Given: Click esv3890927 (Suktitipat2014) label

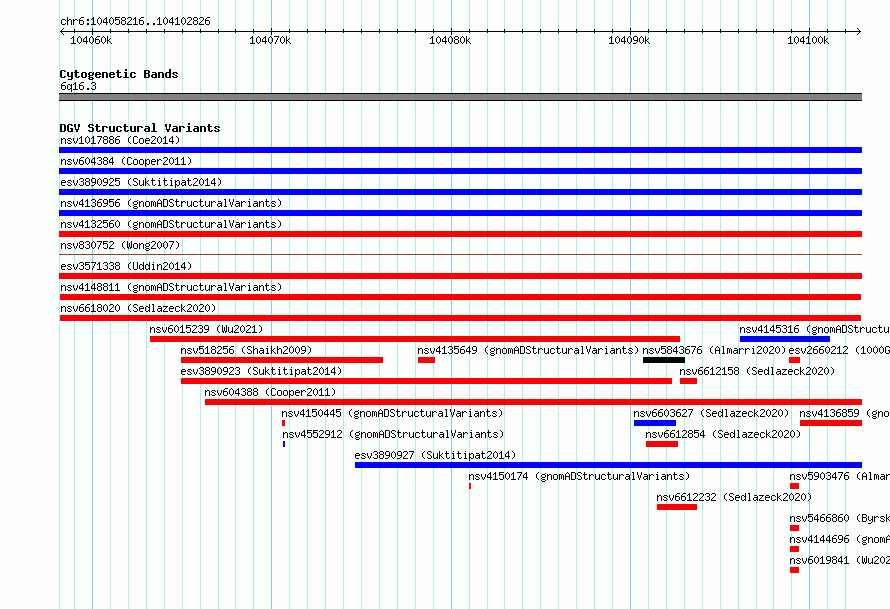Looking at the screenshot, I should (x=435, y=455).
